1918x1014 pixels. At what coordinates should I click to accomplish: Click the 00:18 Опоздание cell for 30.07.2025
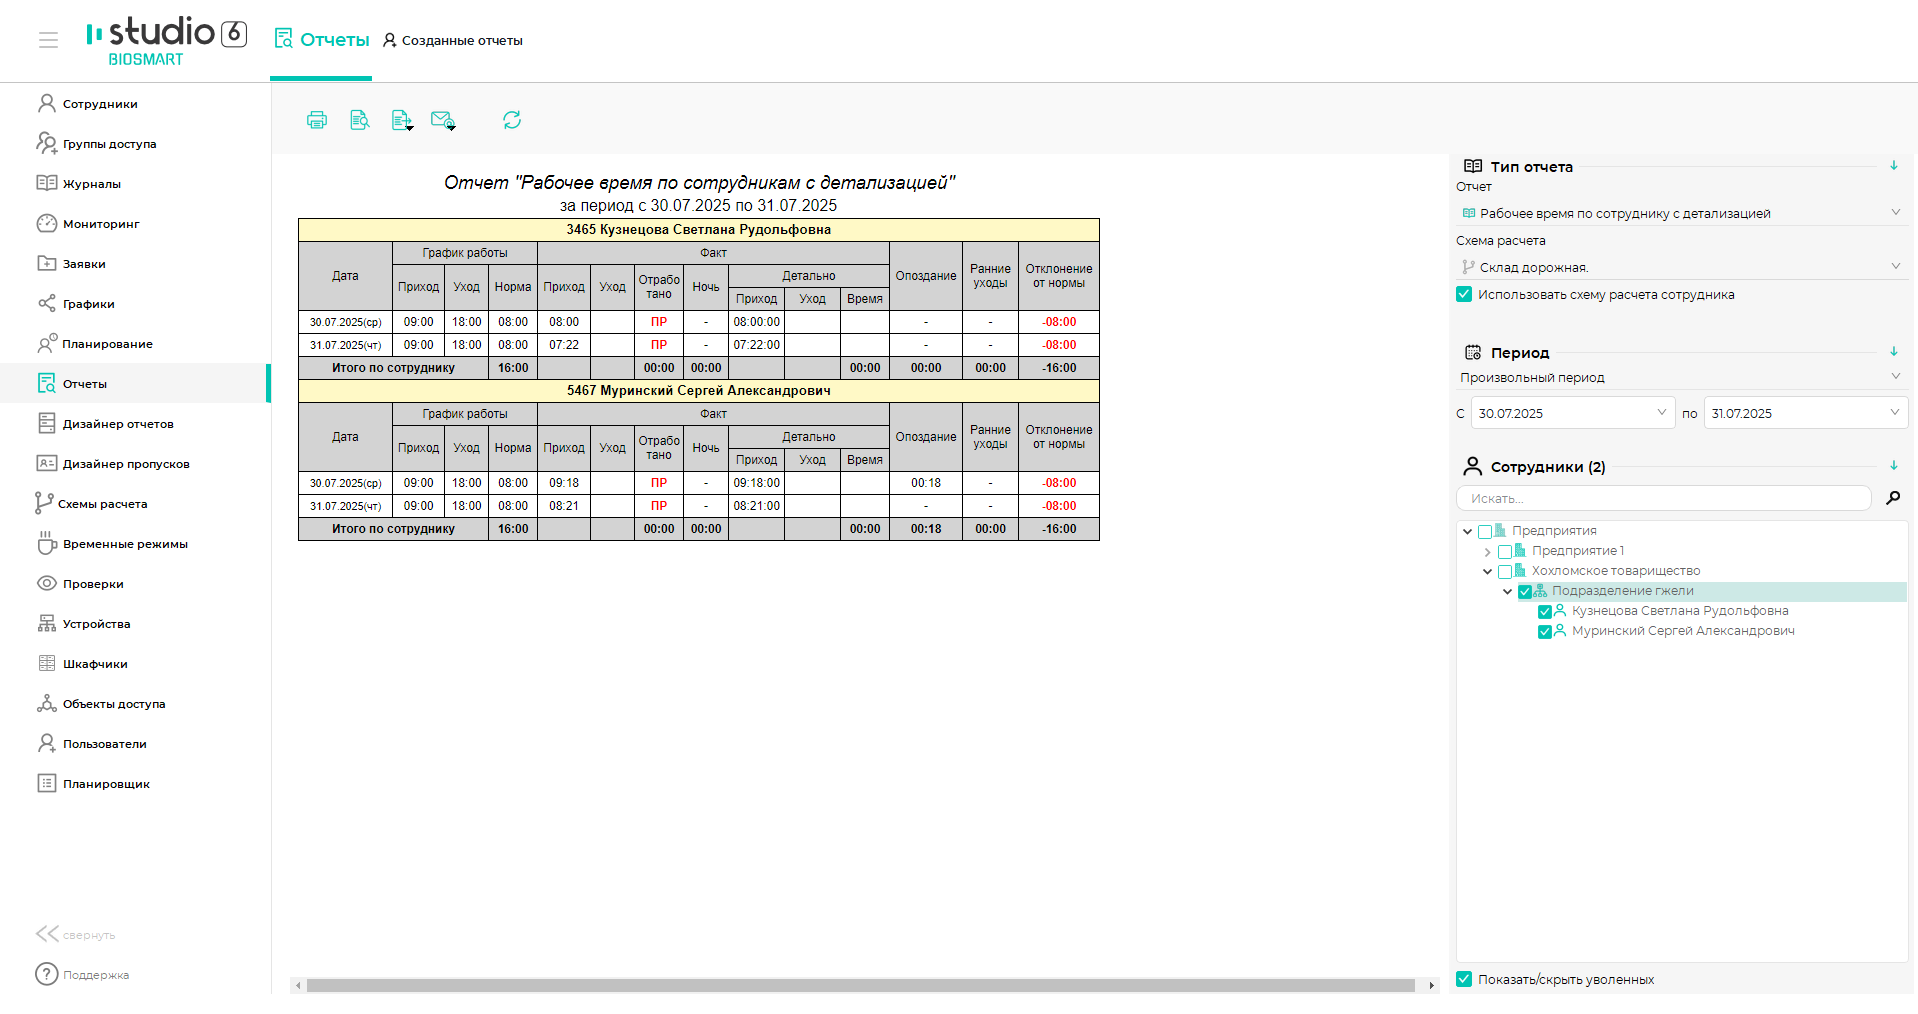pyautogui.click(x=926, y=483)
